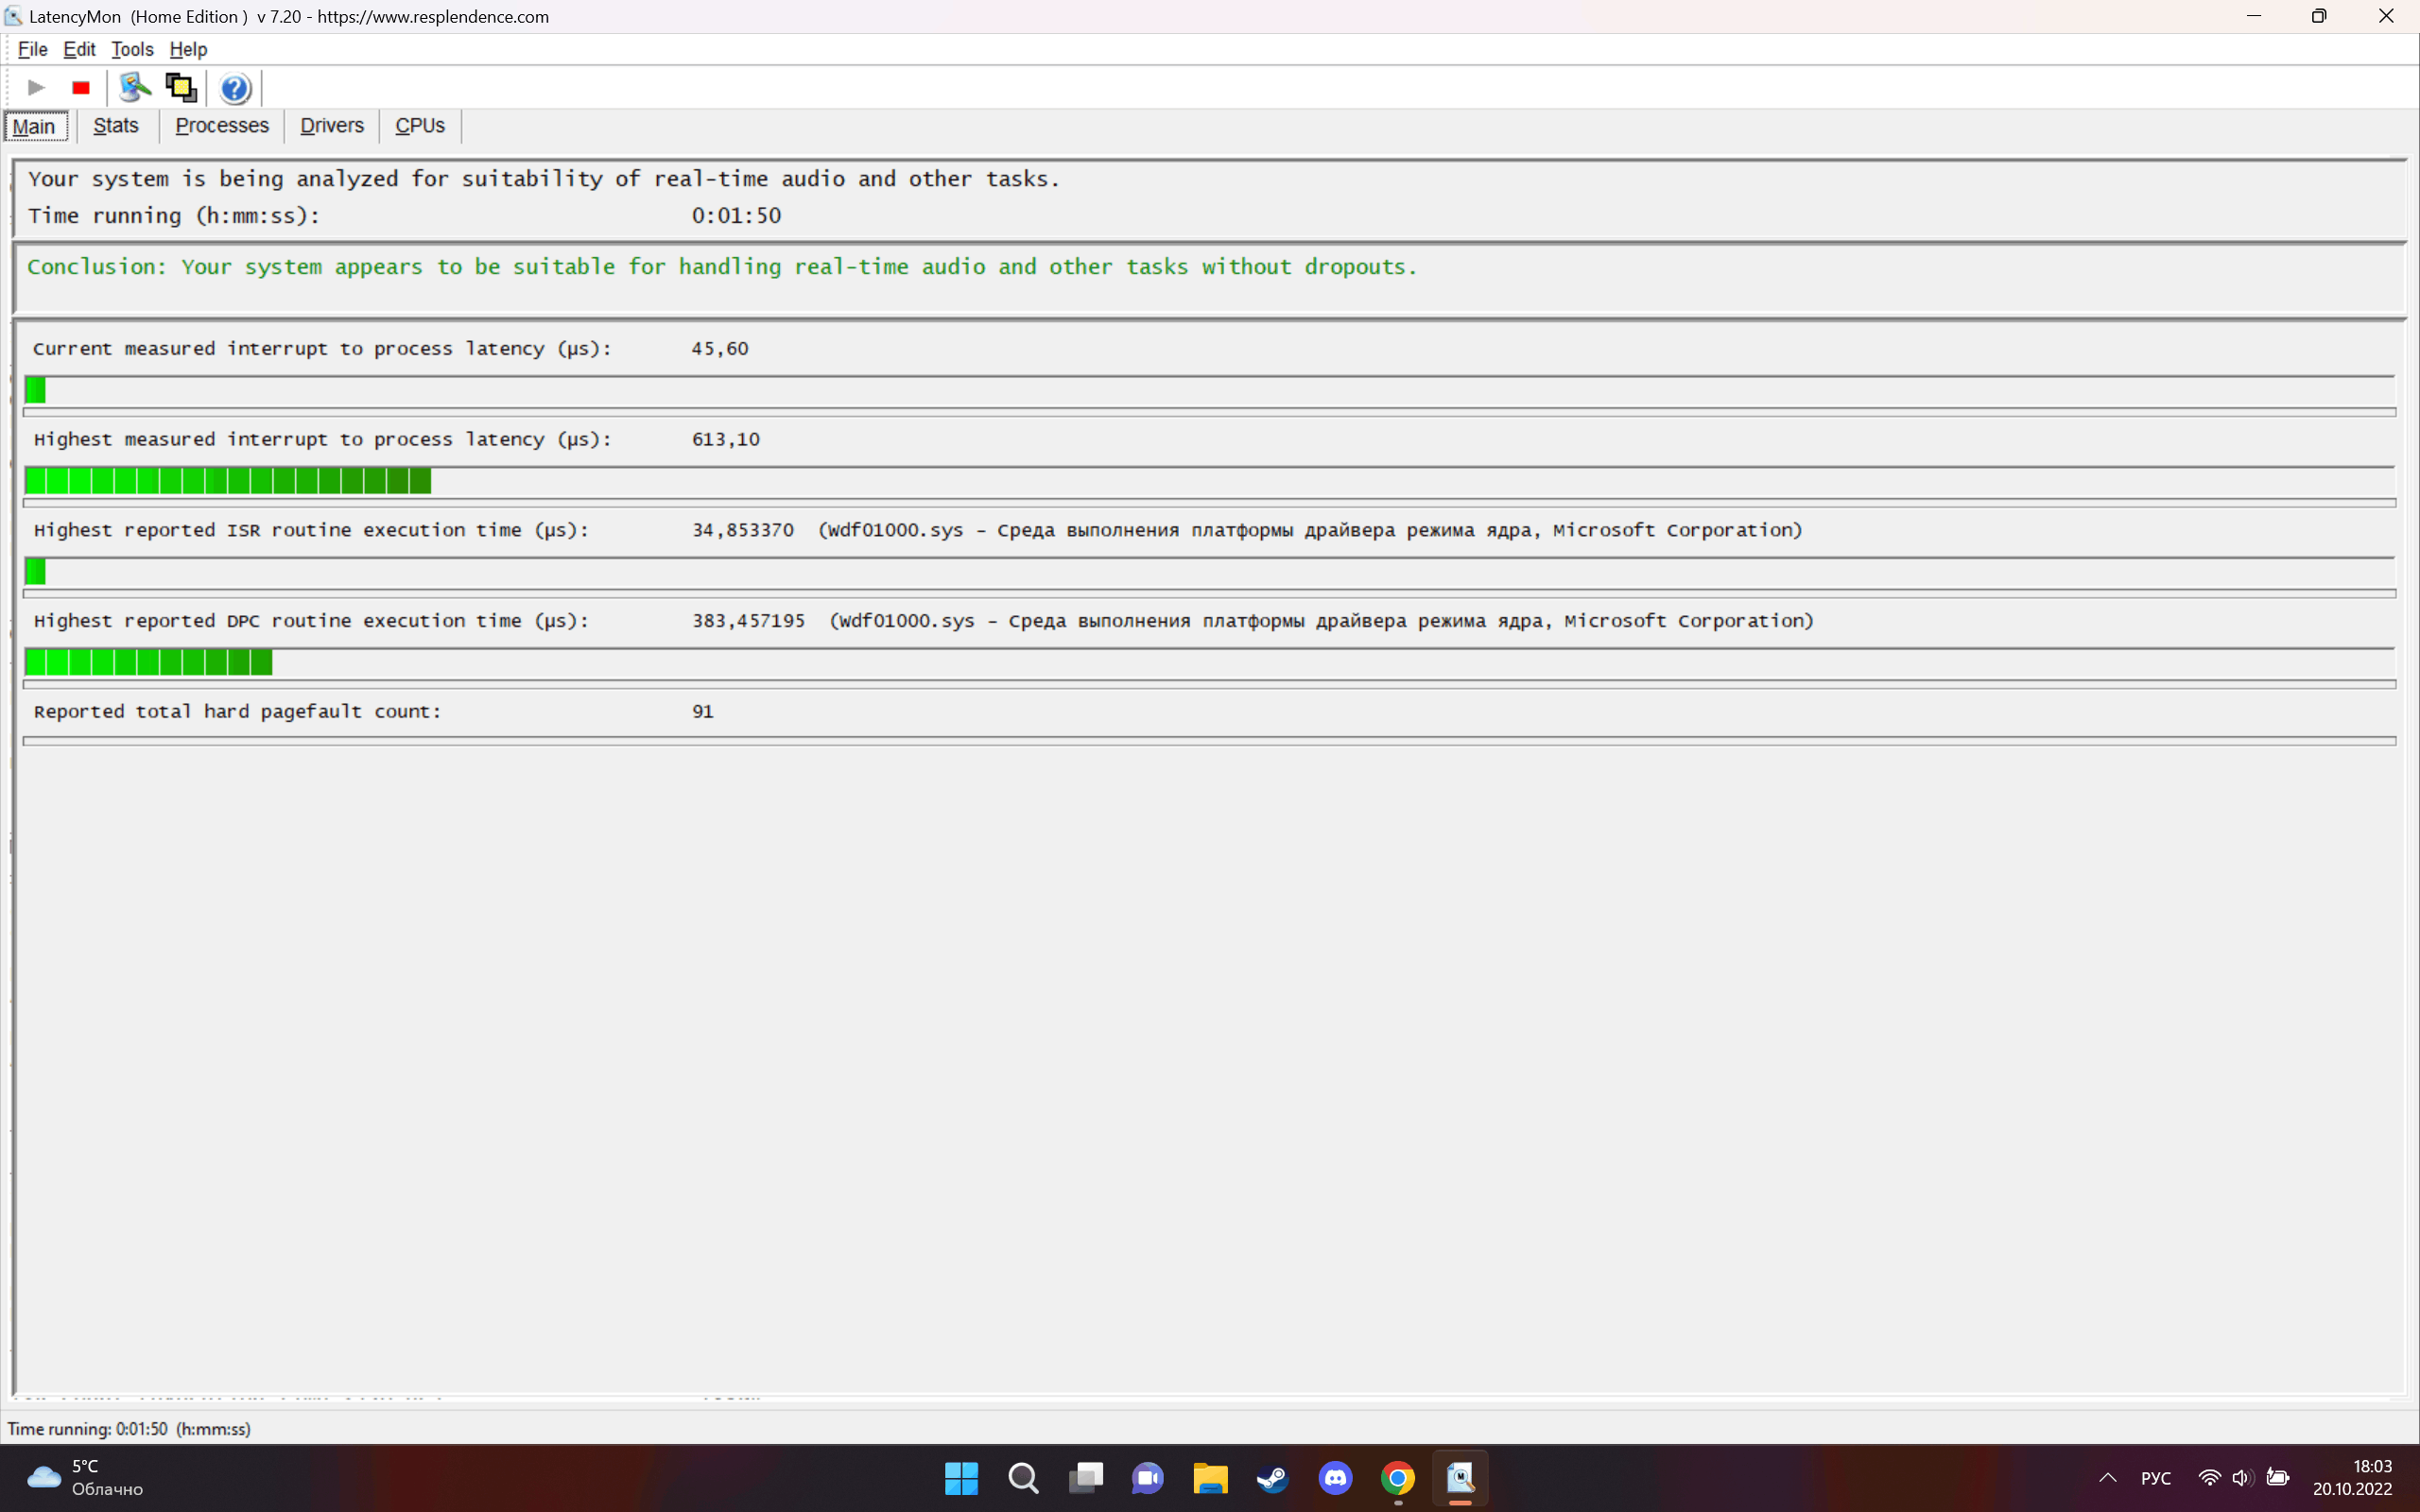This screenshot has height=1512, width=2420.
Task: Open the Windows Start button
Action: 961,1478
